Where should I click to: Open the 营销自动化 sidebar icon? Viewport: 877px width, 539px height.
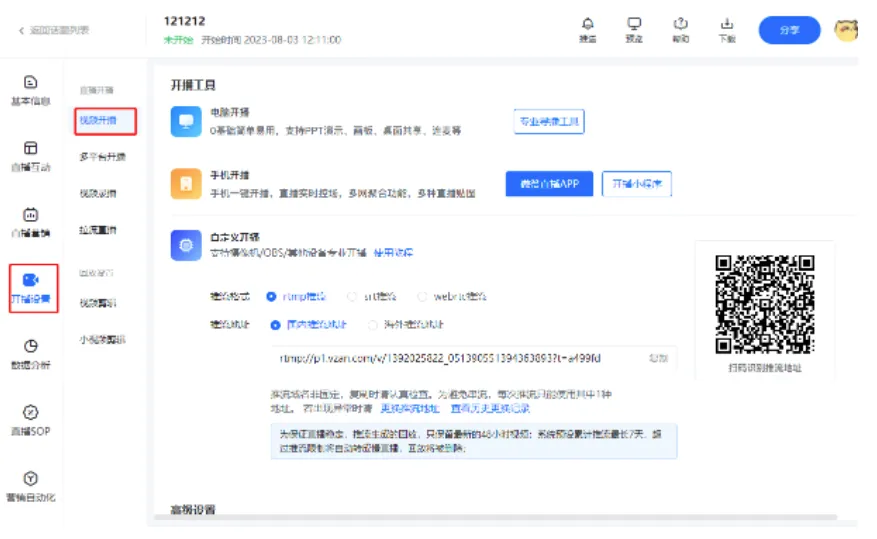click(x=30, y=479)
